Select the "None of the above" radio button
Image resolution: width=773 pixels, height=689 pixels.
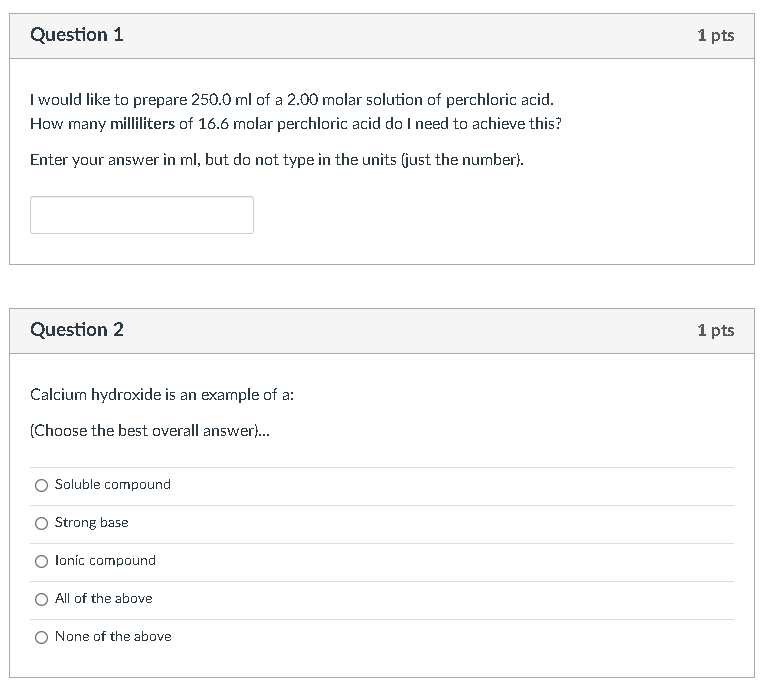pyautogui.click(x=41, y=637)
